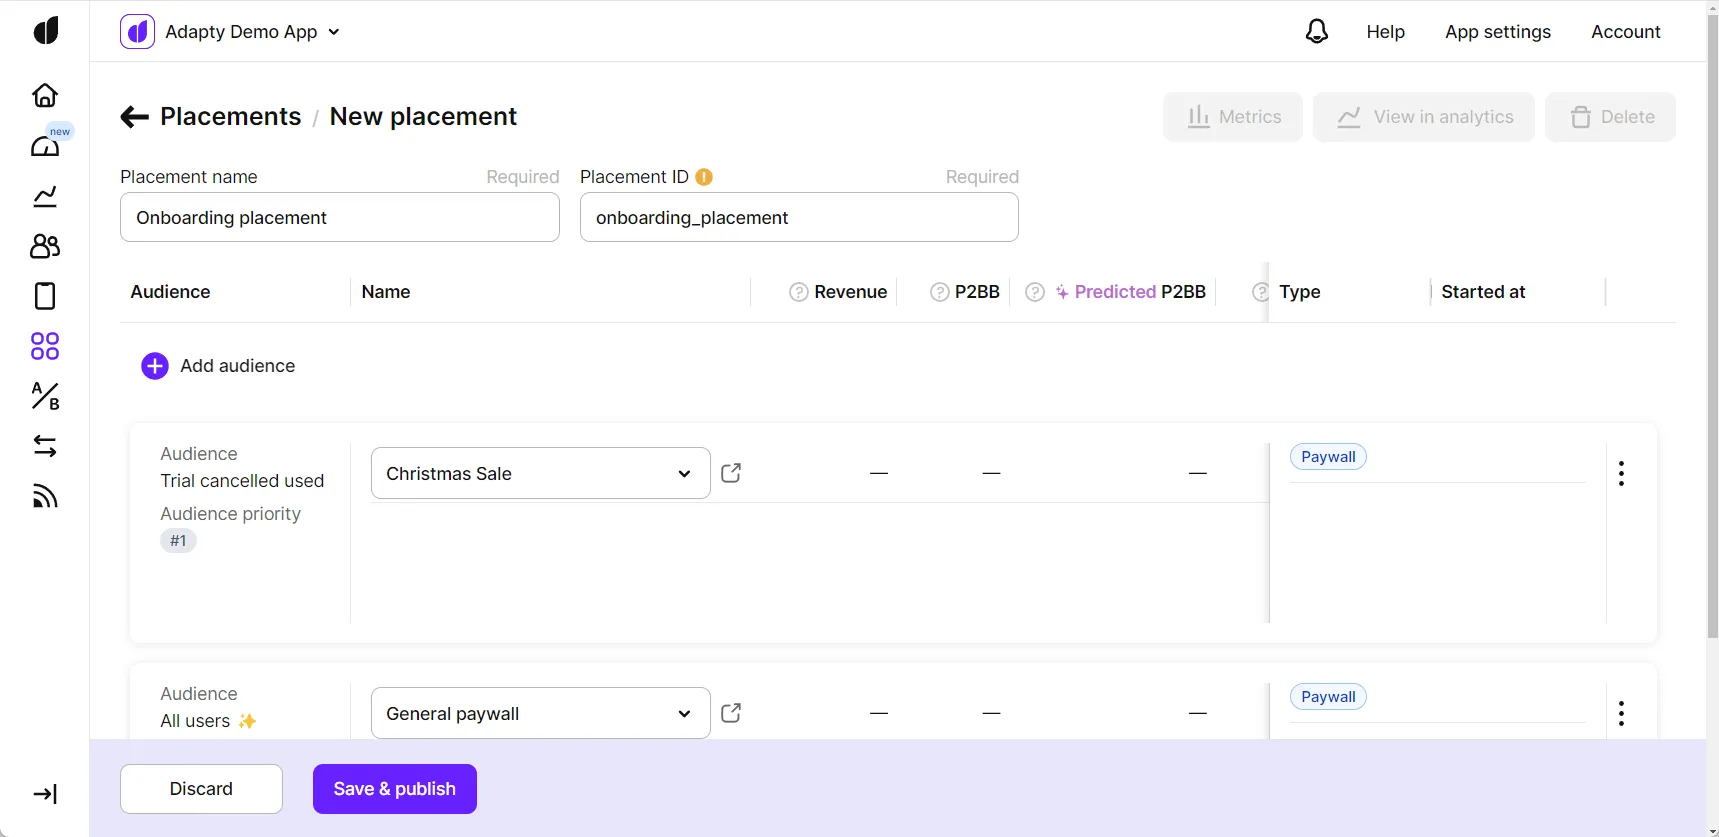Open the users profiles sidebar icon

[x=45, y=246]
